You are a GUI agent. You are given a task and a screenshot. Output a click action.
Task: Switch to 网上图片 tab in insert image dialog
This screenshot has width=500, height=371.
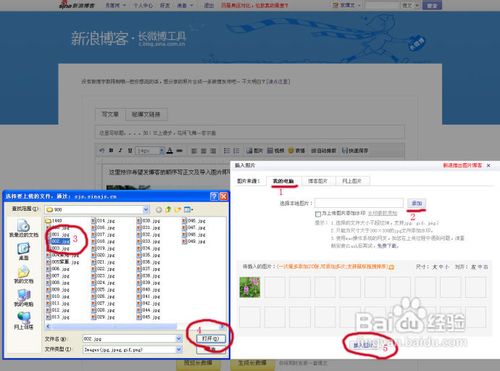[352, 181]
